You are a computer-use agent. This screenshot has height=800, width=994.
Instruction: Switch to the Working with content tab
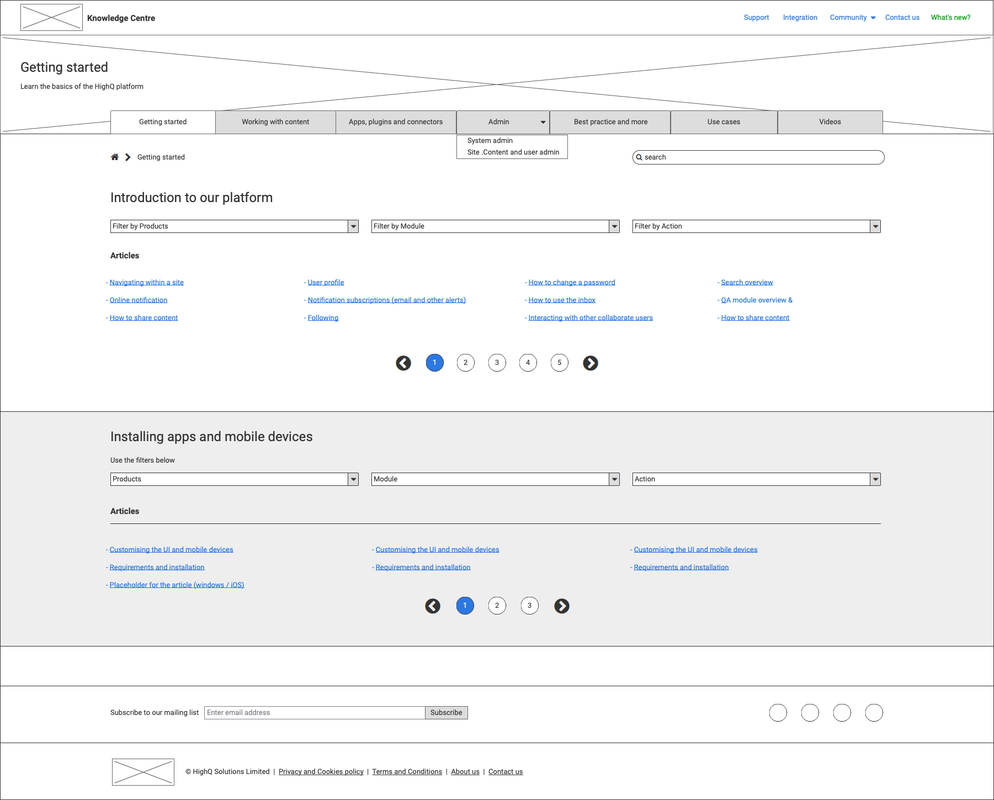275,122
